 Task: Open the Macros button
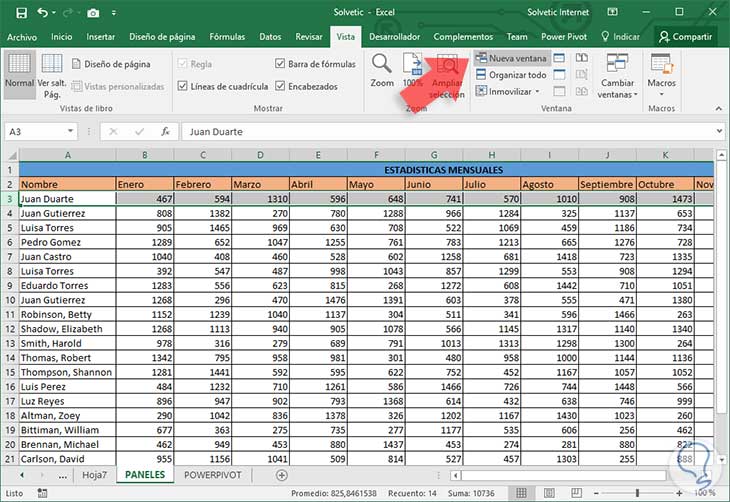pyautogui.click(x=661, y=71)
